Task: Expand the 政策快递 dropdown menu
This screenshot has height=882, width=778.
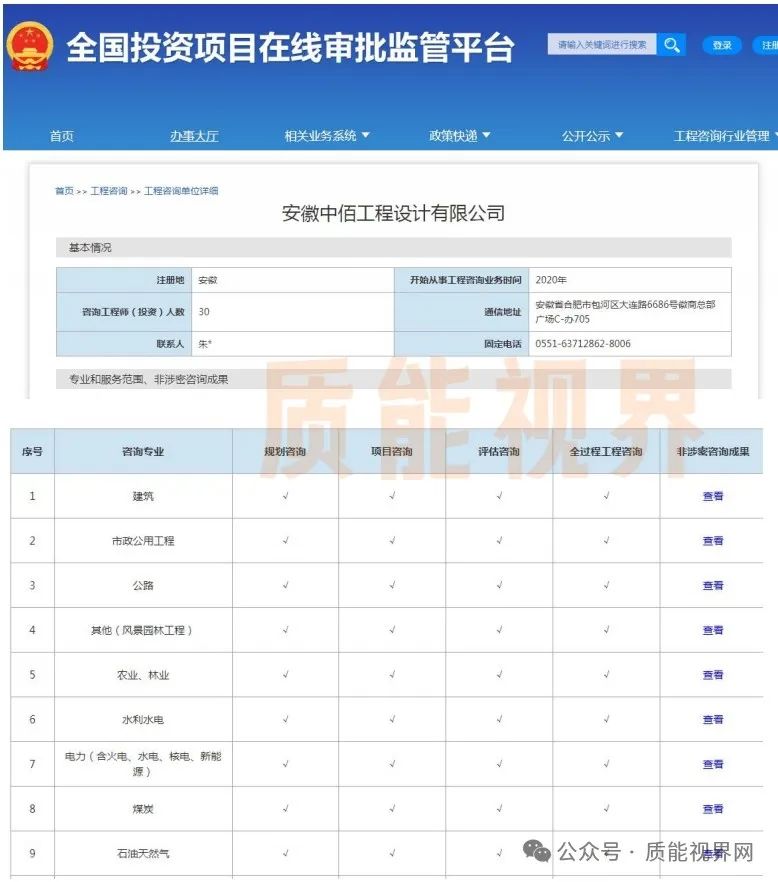Action: (460, 136)
